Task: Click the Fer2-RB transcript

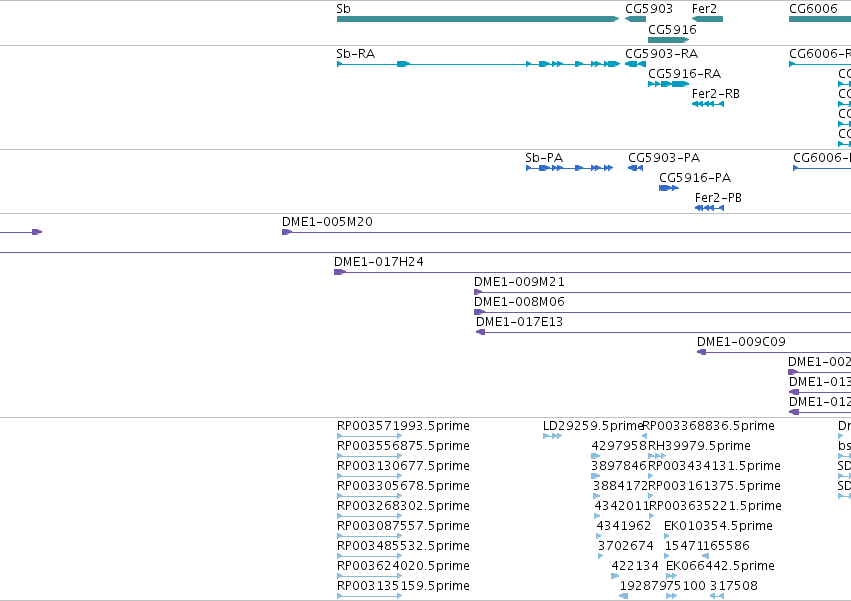Action: (x=708, y=104)
